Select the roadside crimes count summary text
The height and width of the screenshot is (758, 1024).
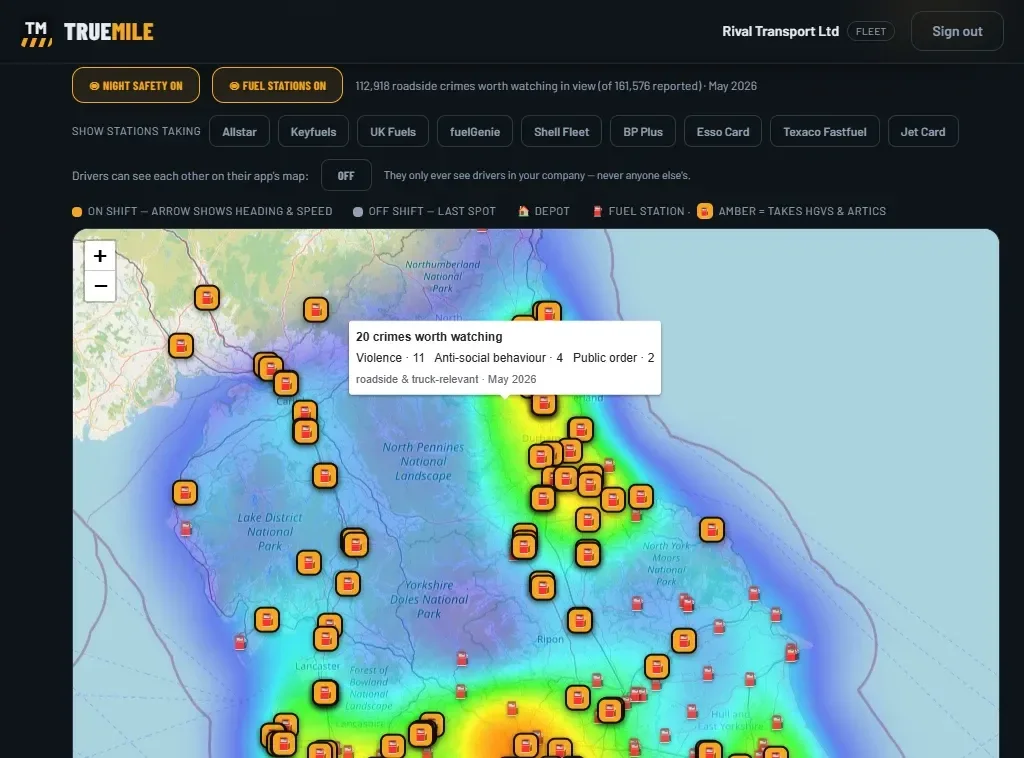tap(556, 86)
